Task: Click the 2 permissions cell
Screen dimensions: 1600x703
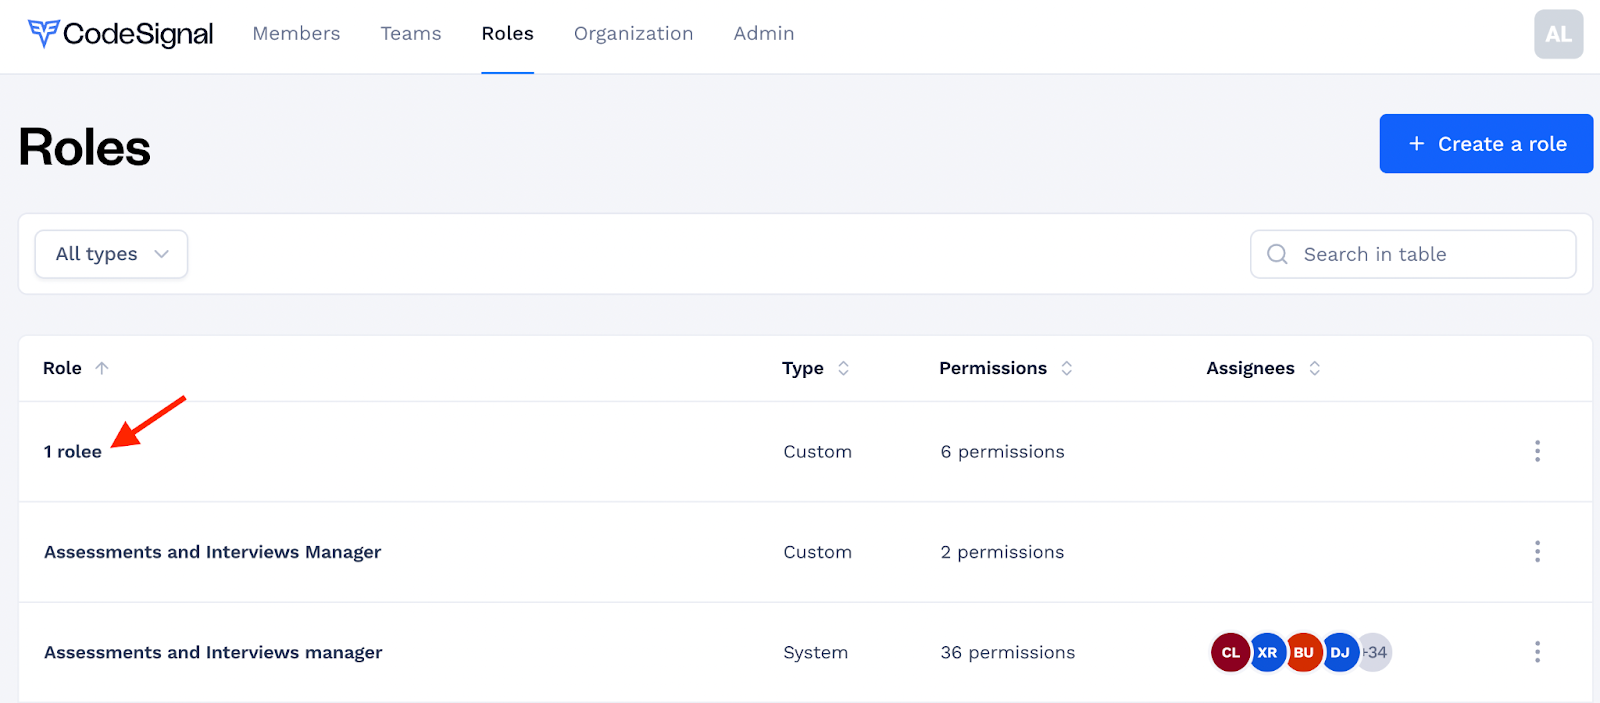Action: [x=1002, y=552]
